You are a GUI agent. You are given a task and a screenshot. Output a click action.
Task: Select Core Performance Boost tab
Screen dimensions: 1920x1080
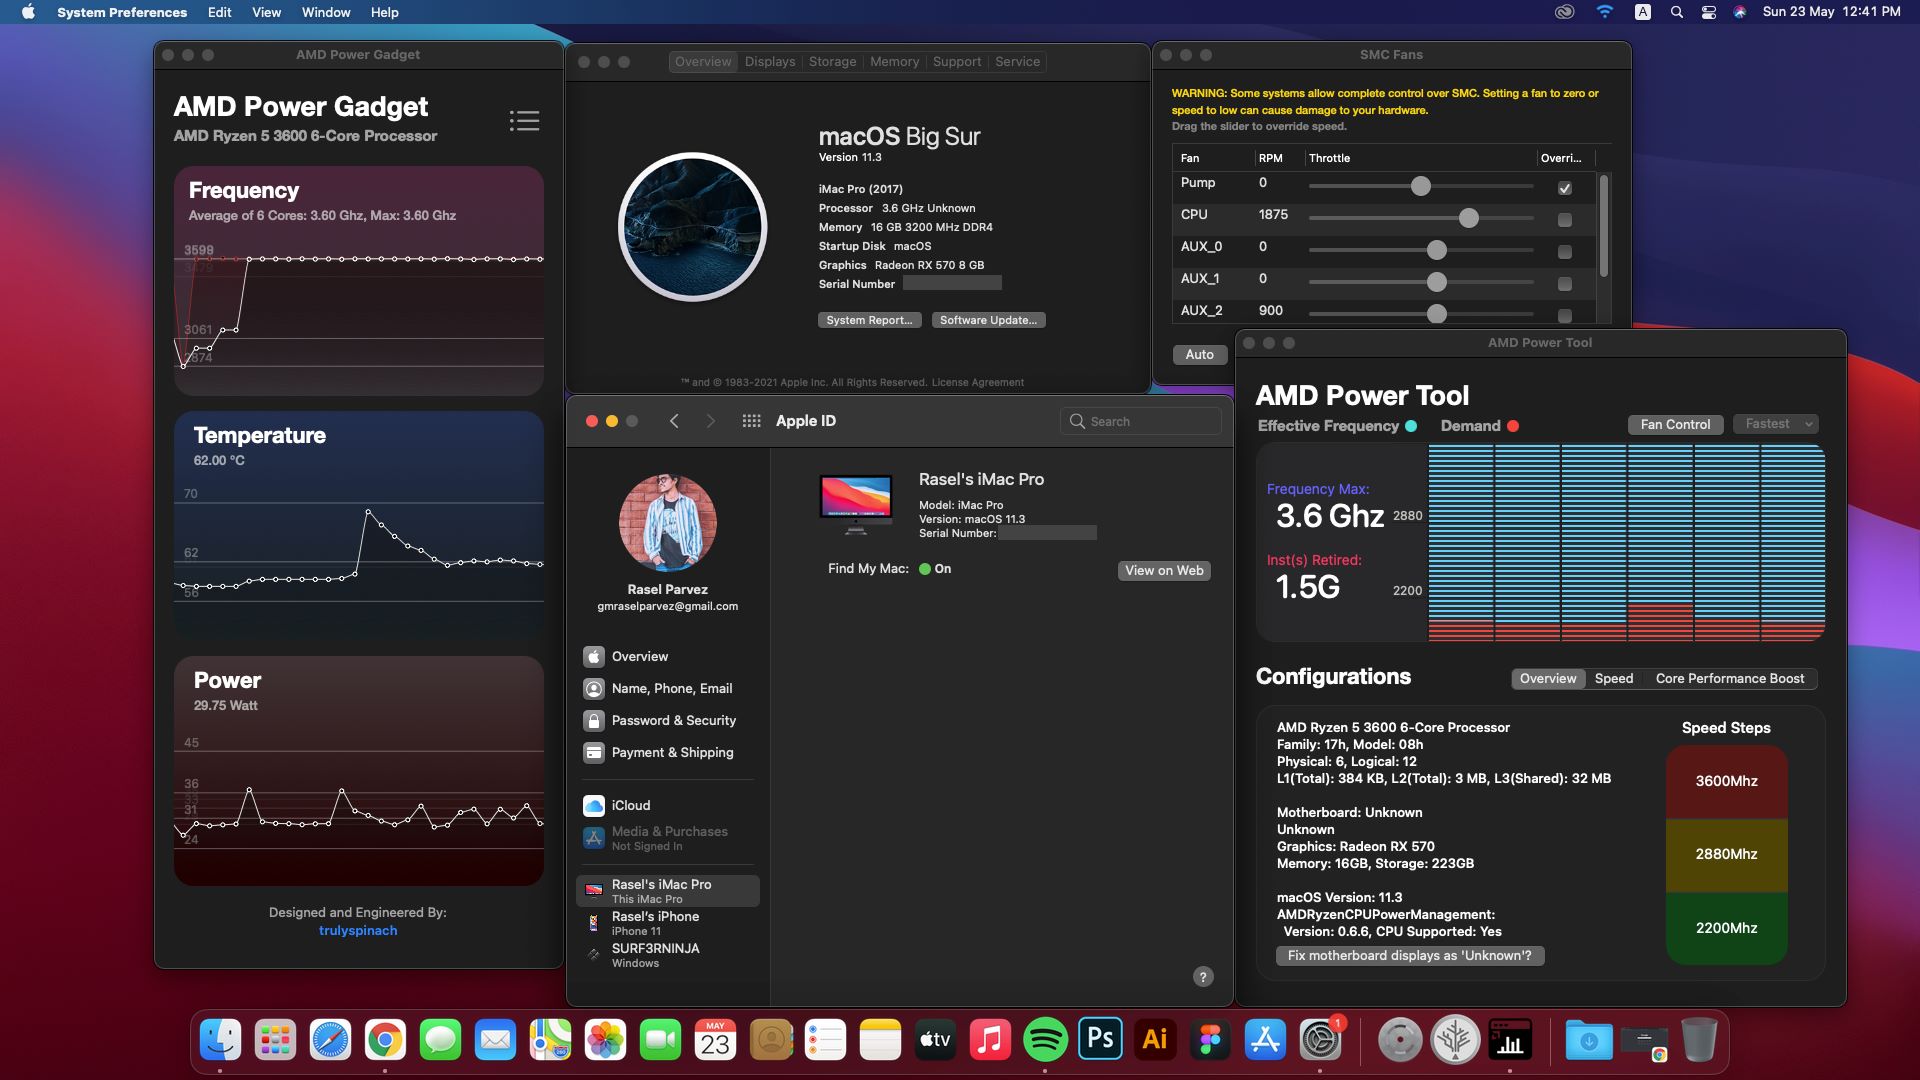click(x=1729, y=678)
